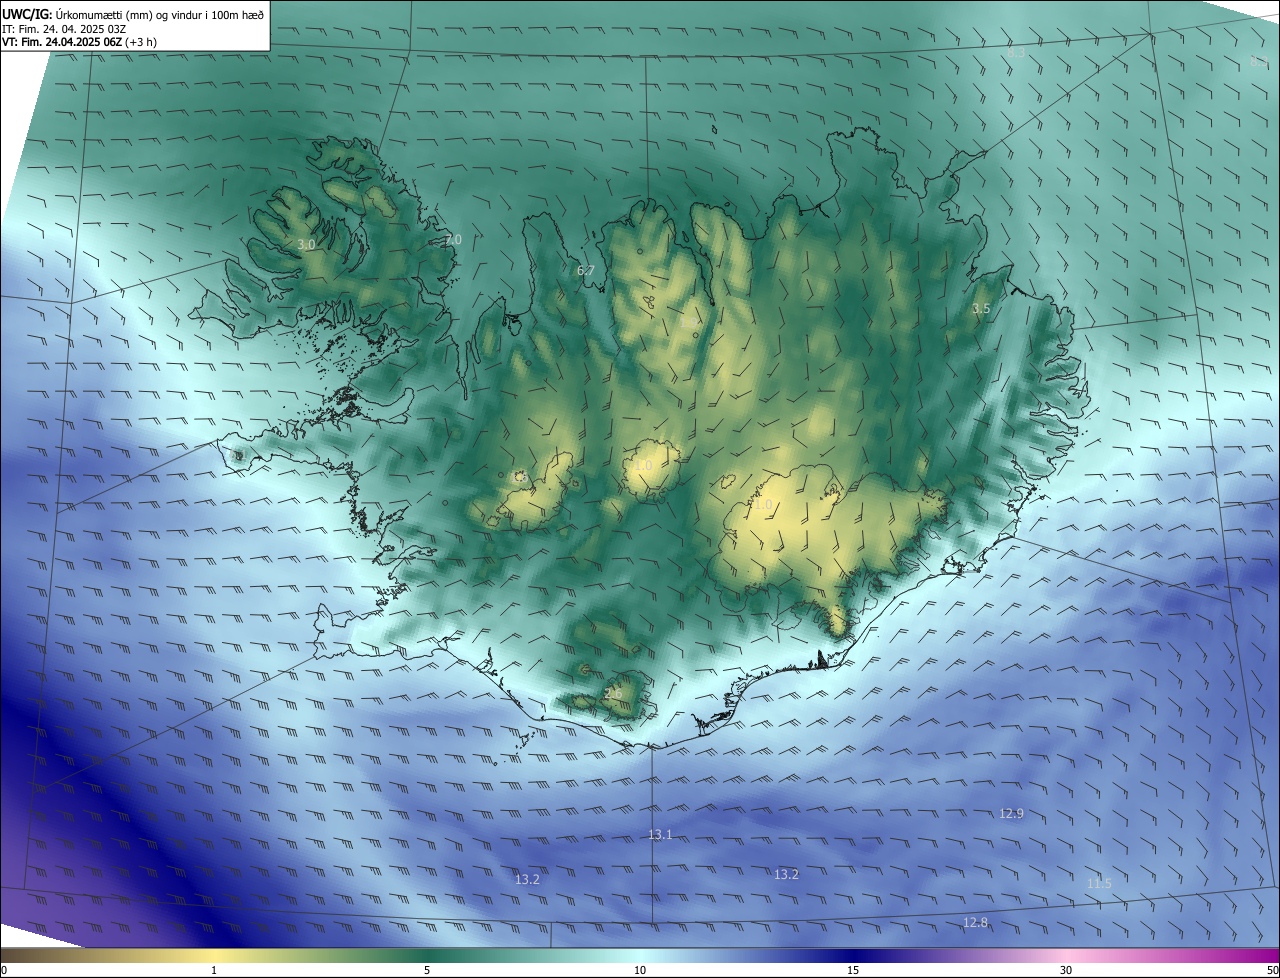Image resolution: width=1280 pixels, height=978 pixels.
Task: Click the 1 tick on the color scale
Action: pos(214,970)
